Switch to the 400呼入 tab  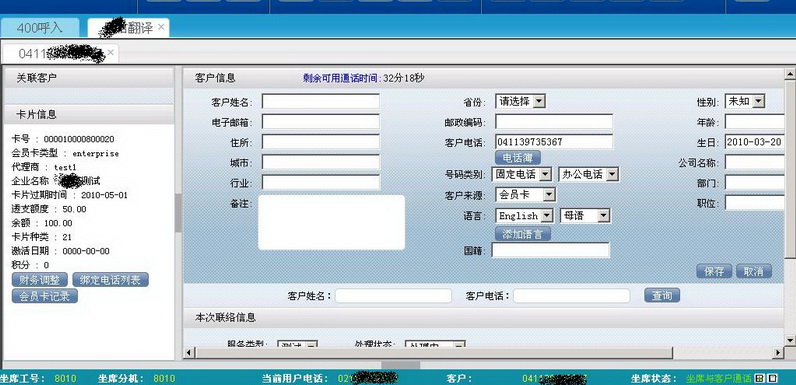[40, 28]
